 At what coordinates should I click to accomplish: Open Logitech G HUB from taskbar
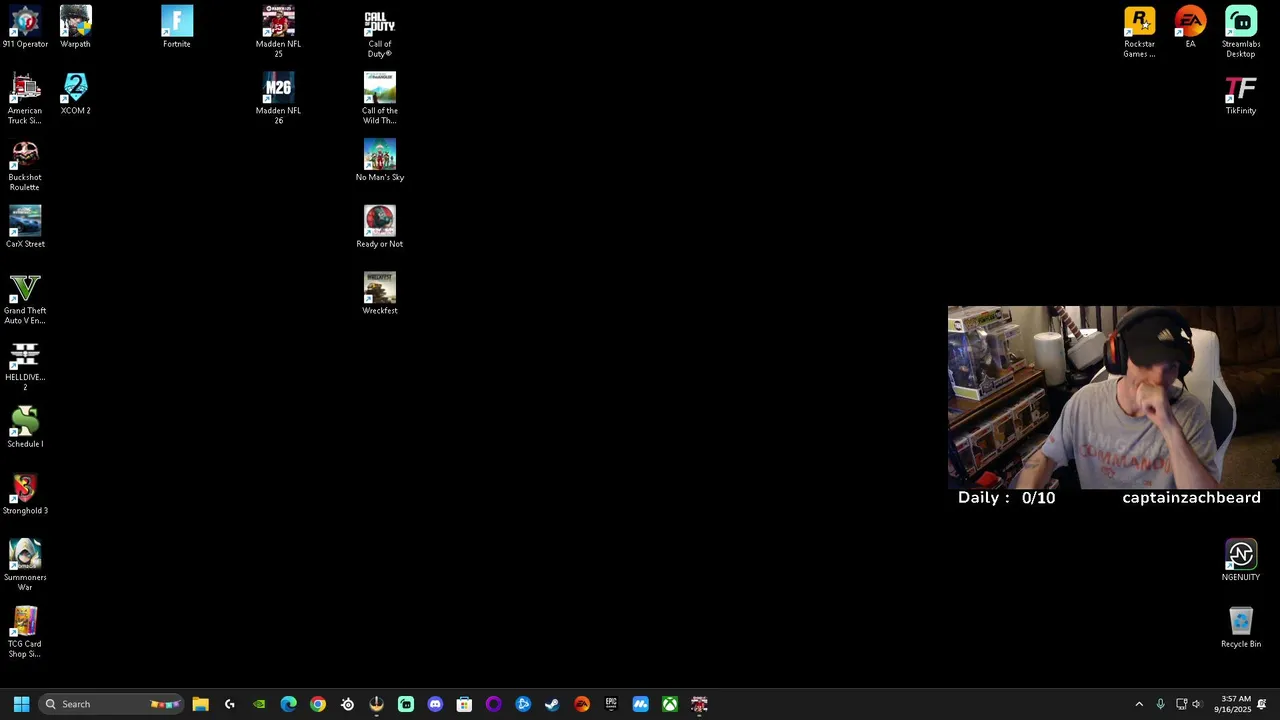click(230, 704)
